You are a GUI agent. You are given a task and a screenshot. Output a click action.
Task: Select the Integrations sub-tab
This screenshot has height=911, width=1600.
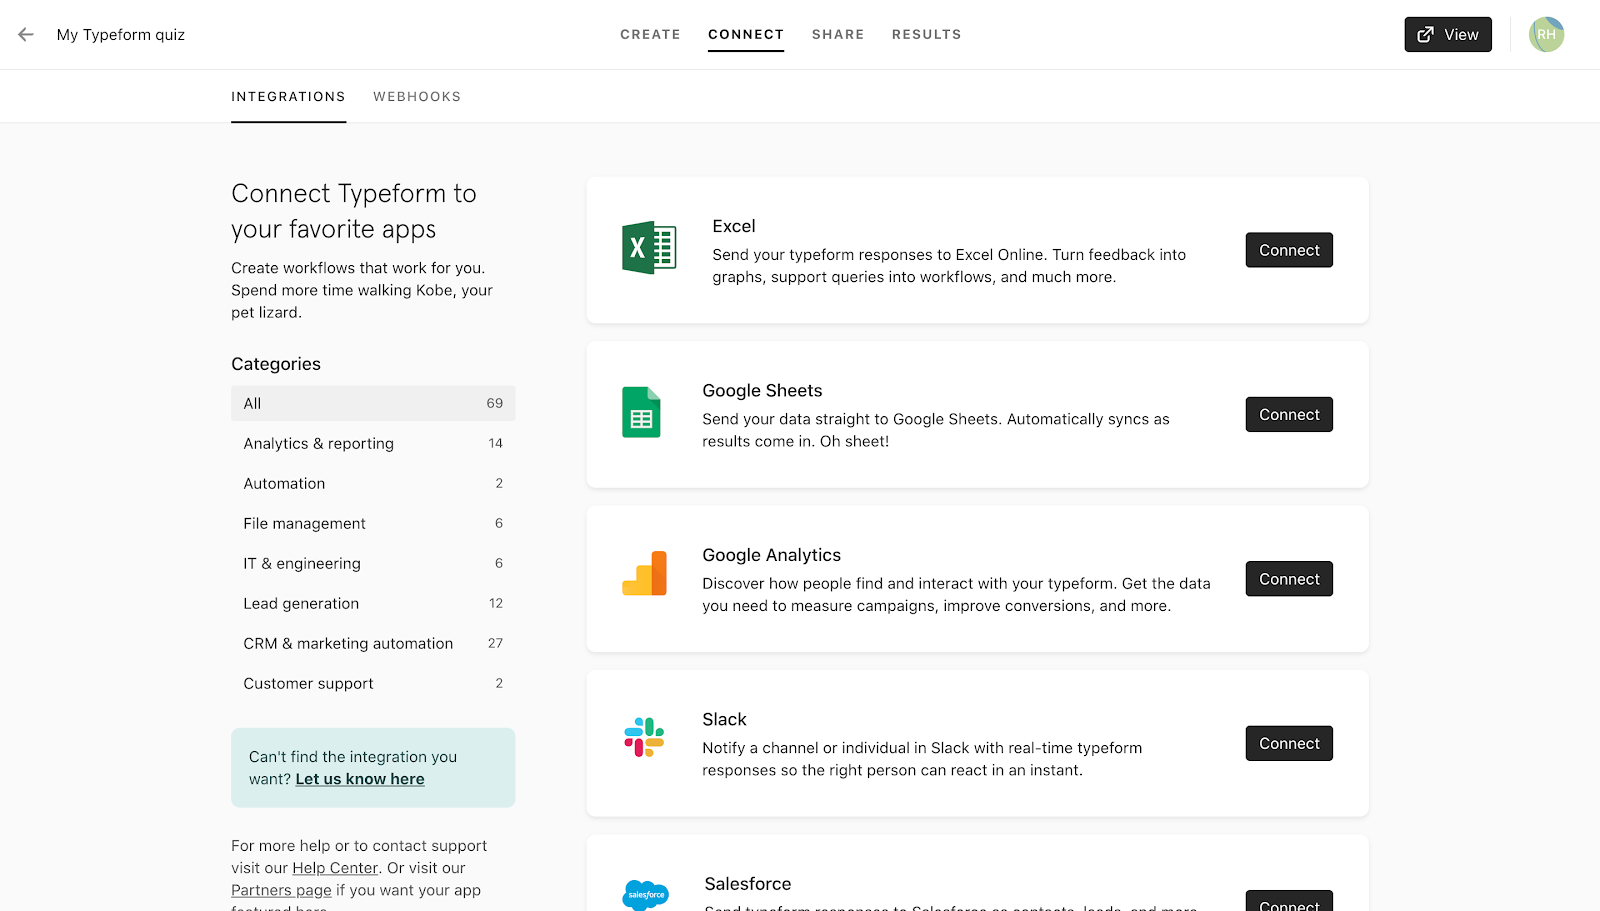tap(288, 97)
